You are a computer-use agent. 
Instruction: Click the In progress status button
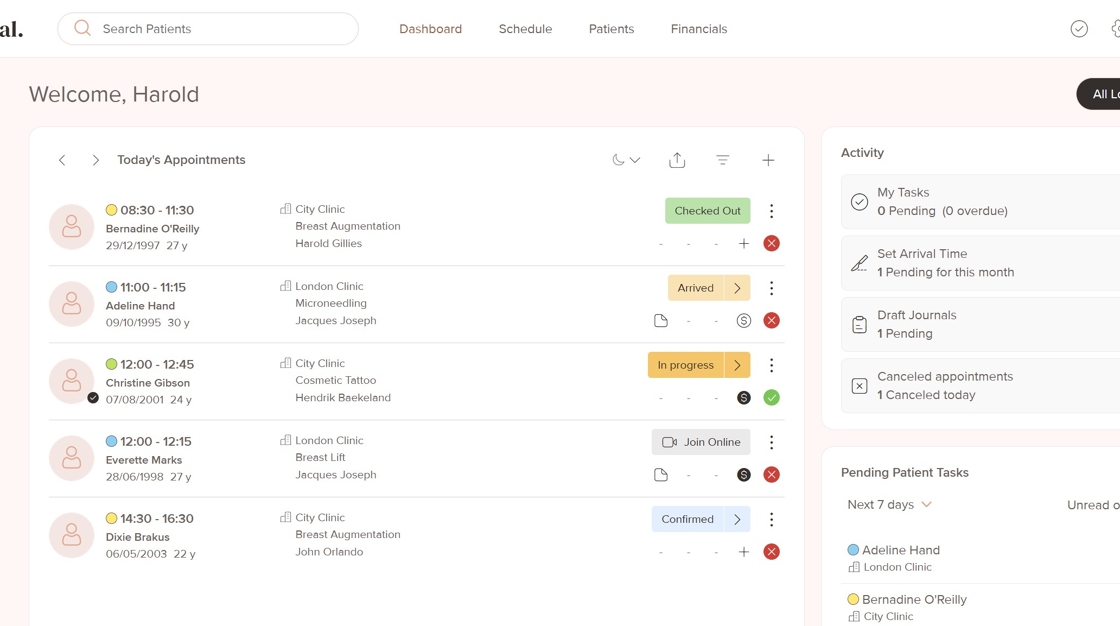685,365
